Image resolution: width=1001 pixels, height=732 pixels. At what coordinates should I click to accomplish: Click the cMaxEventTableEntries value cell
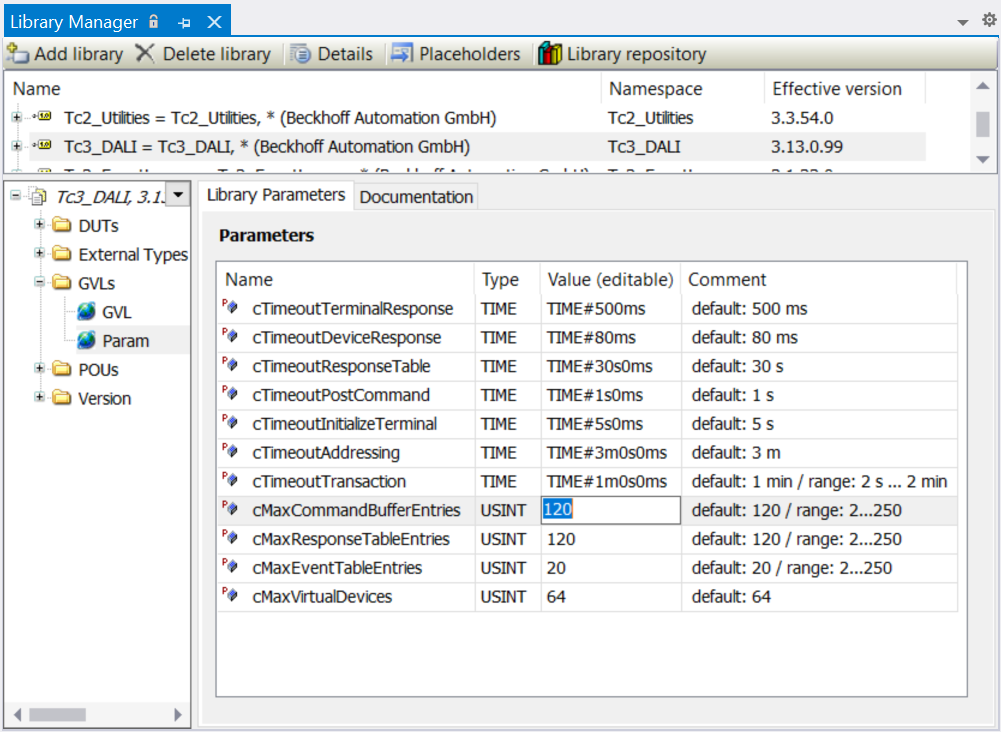click(611, 568)
